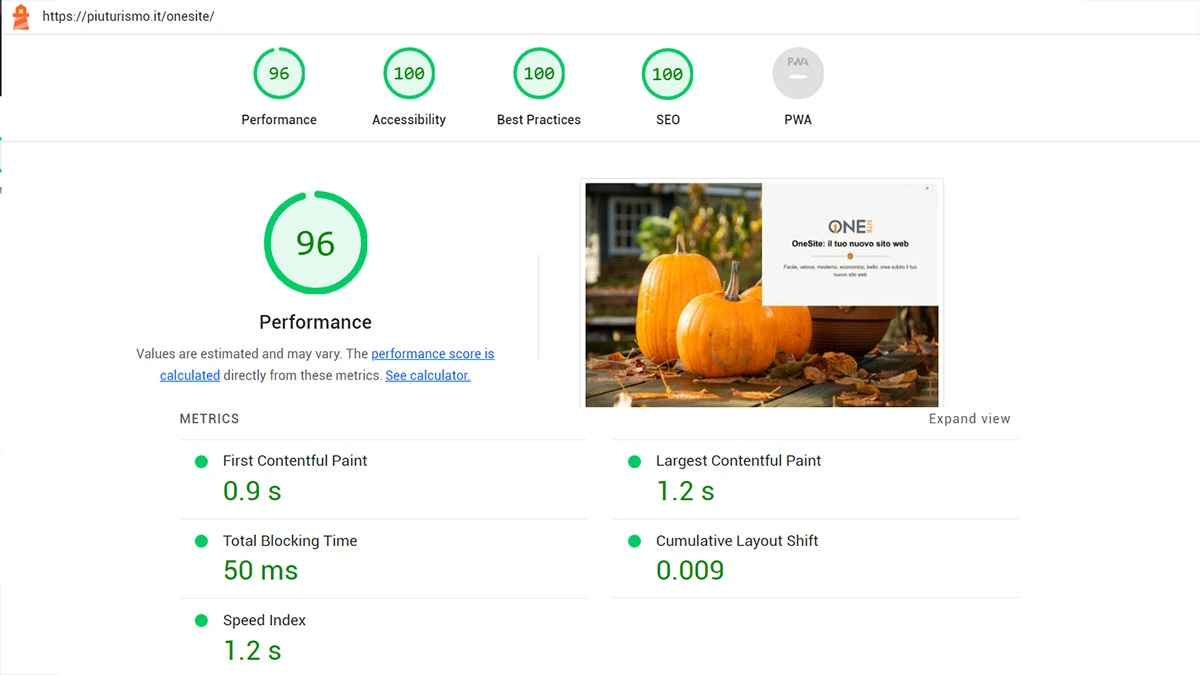Select the Best Practices score gauge
1200x675 pixels.
pyautogui.click(x=539, y=74)
